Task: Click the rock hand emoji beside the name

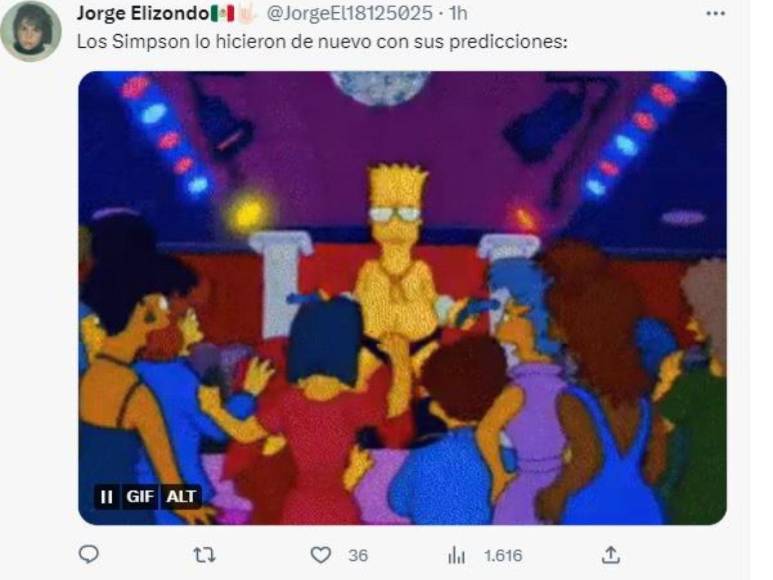Action: pos(246,13)
